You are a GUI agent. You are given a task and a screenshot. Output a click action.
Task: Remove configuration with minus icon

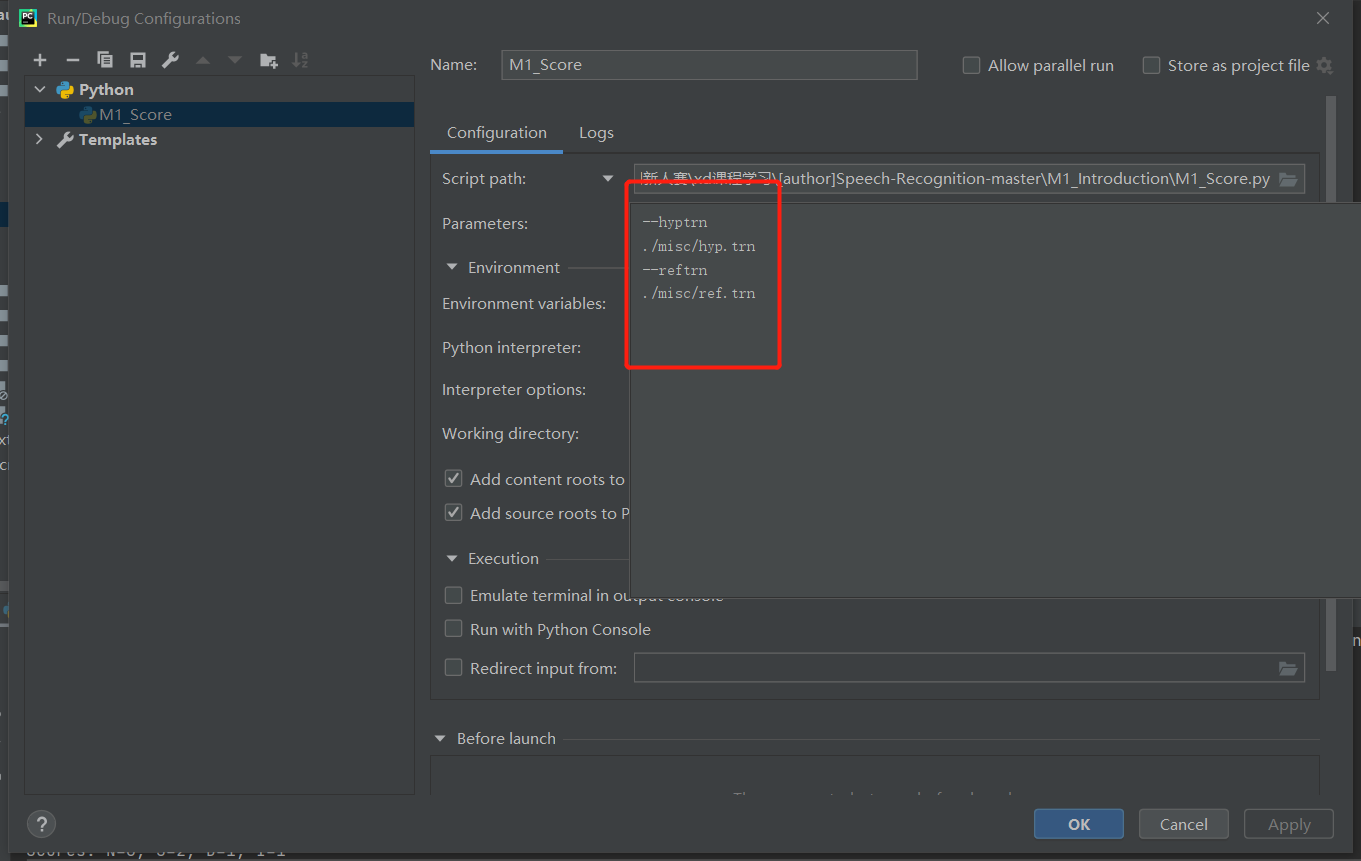(x=72, y=60)
